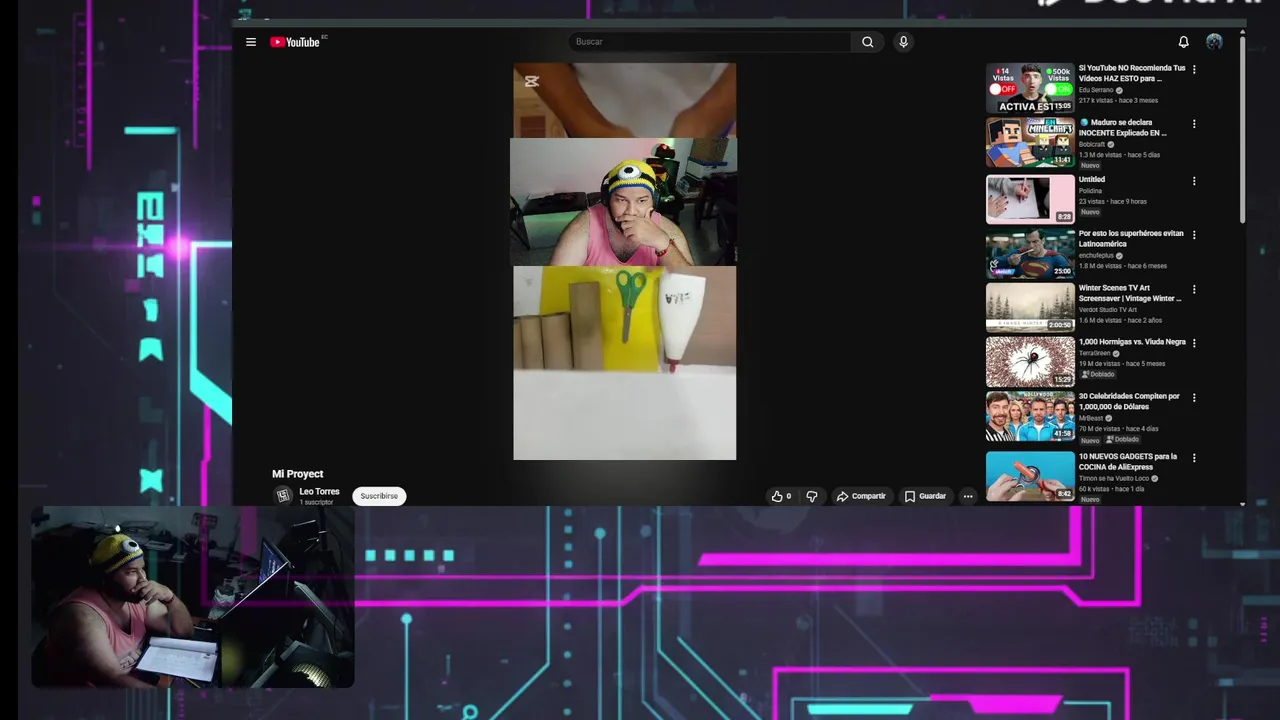Click the webcam overlay feed
Viewport: 1280px width, 720px height.
click(x=192, y=596)
